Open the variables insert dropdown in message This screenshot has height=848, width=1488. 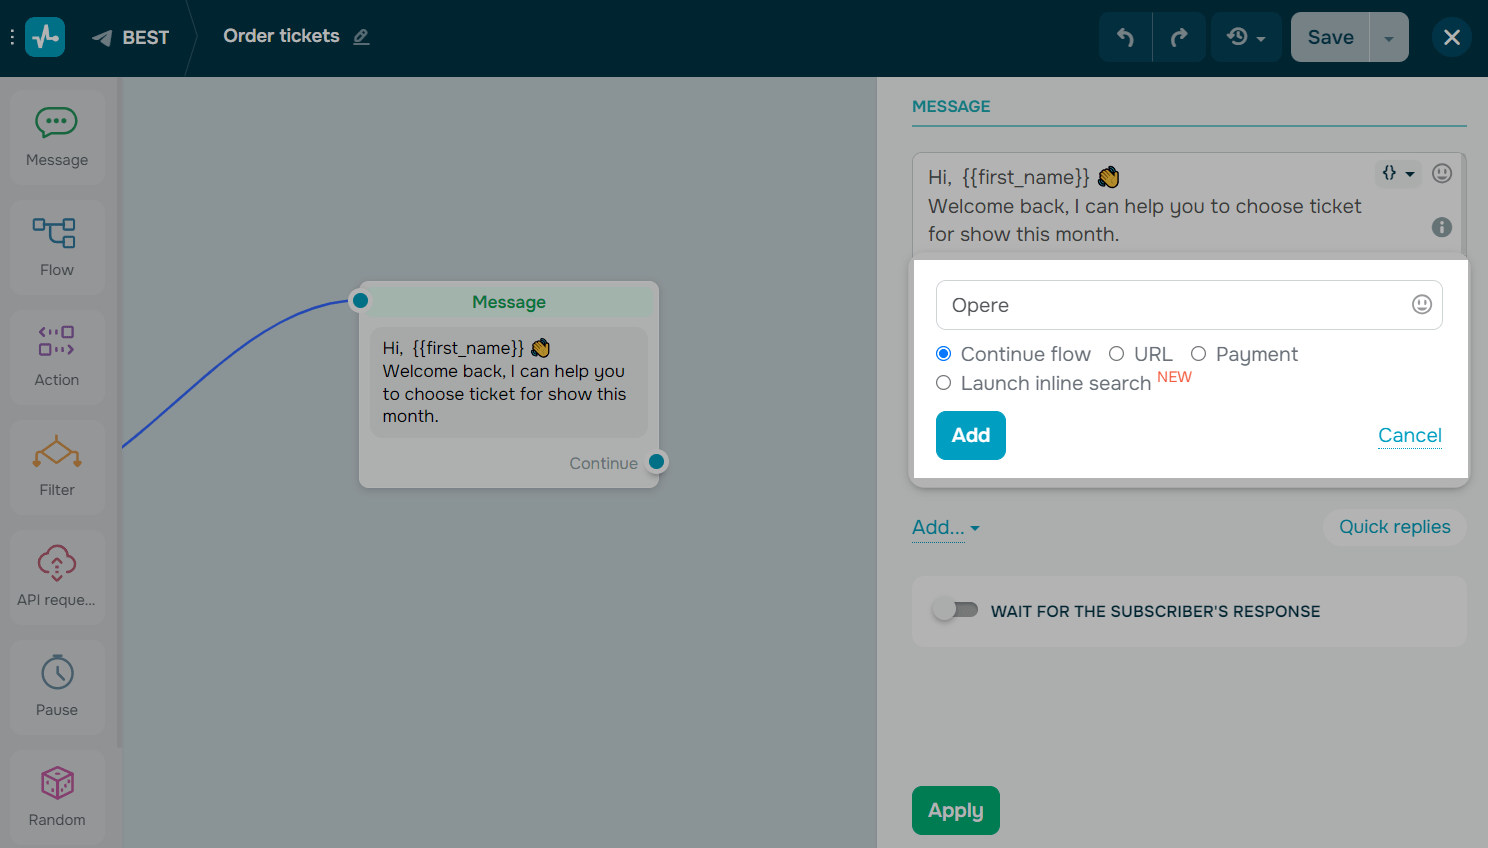1398,173
